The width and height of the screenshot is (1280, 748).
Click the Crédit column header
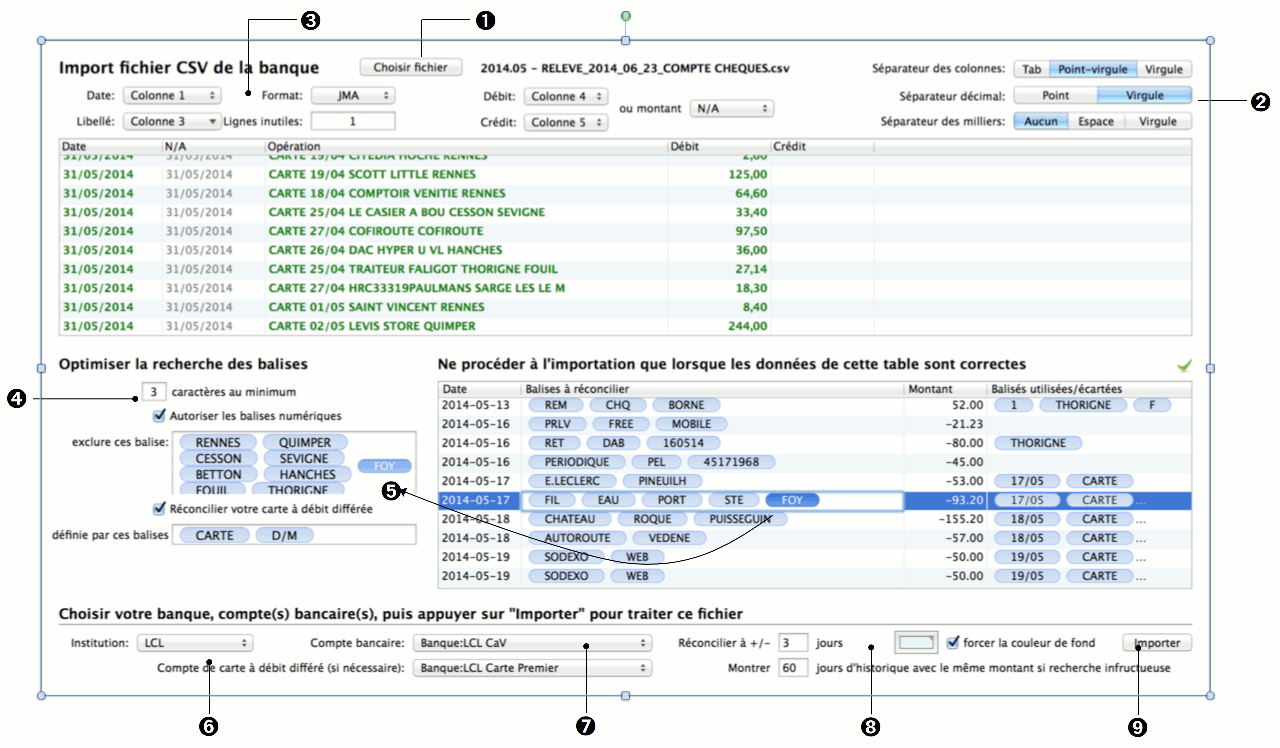(x=822, y=147)
